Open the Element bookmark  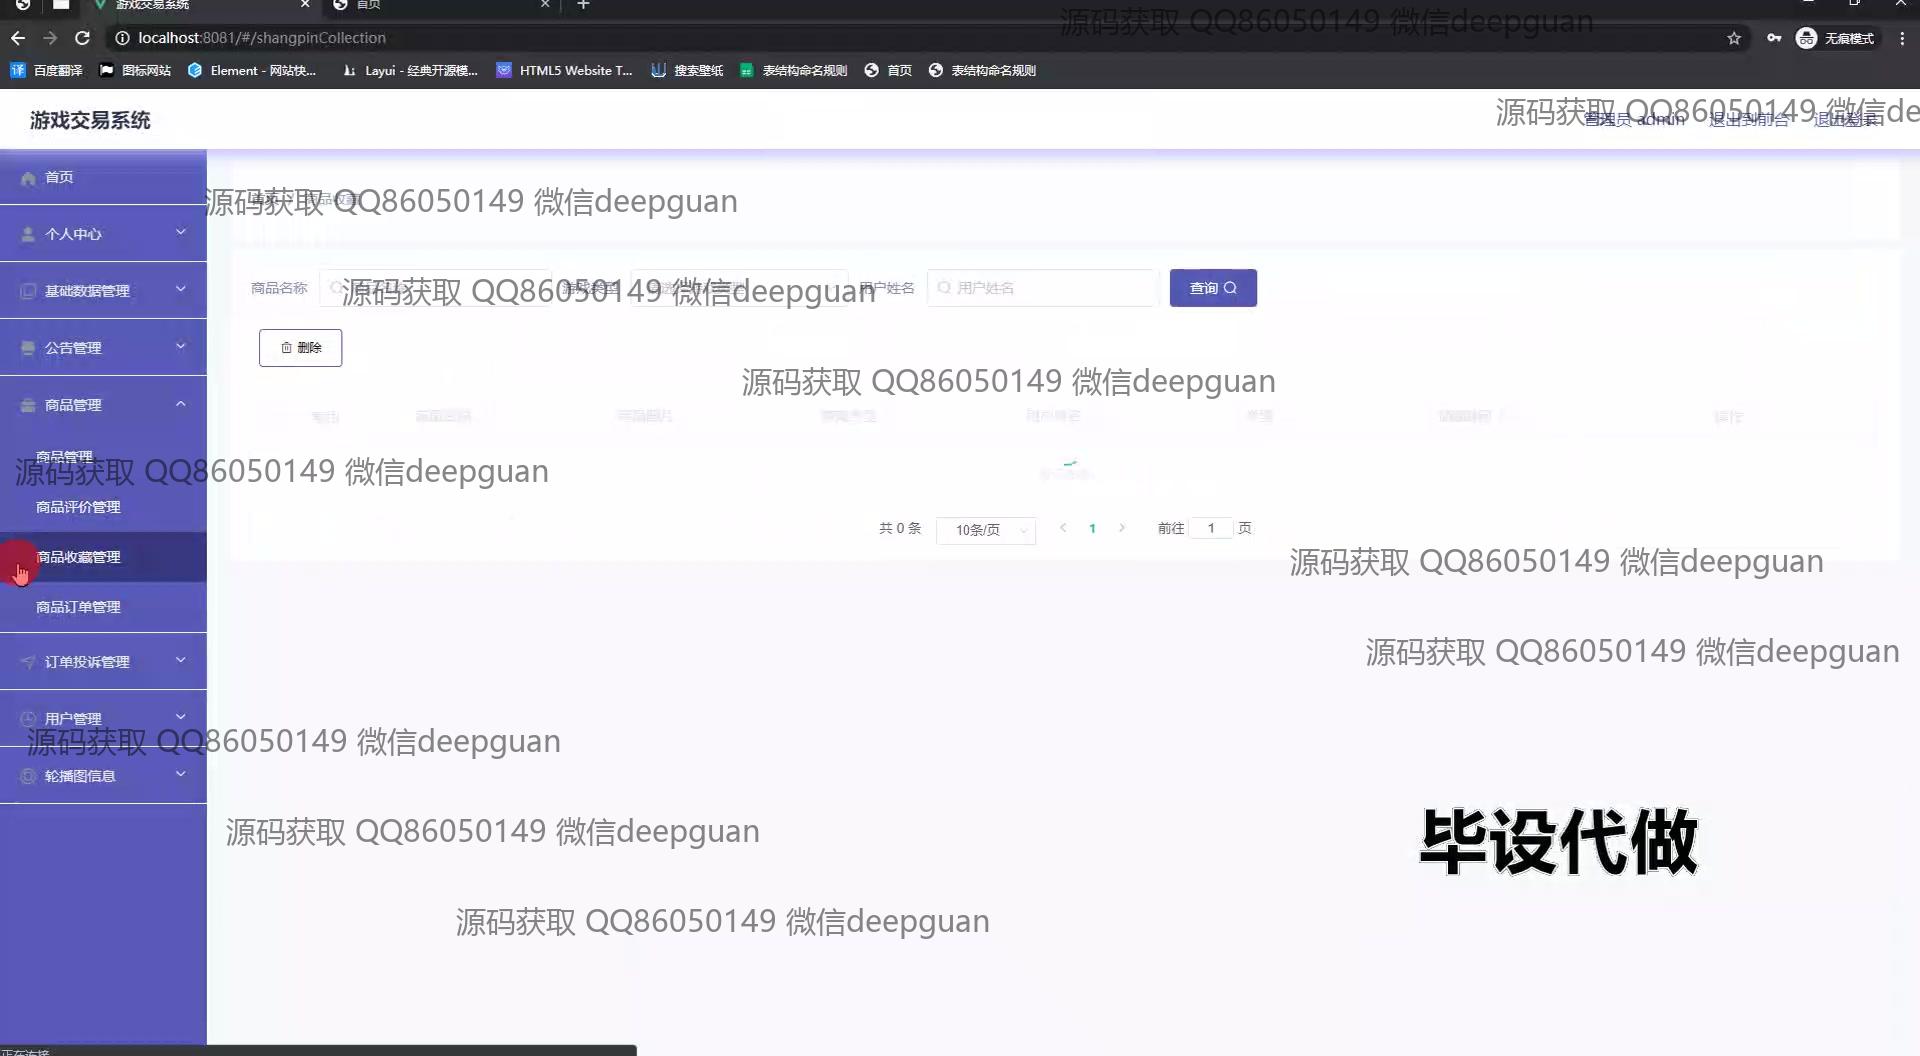[x=252, y=70]
